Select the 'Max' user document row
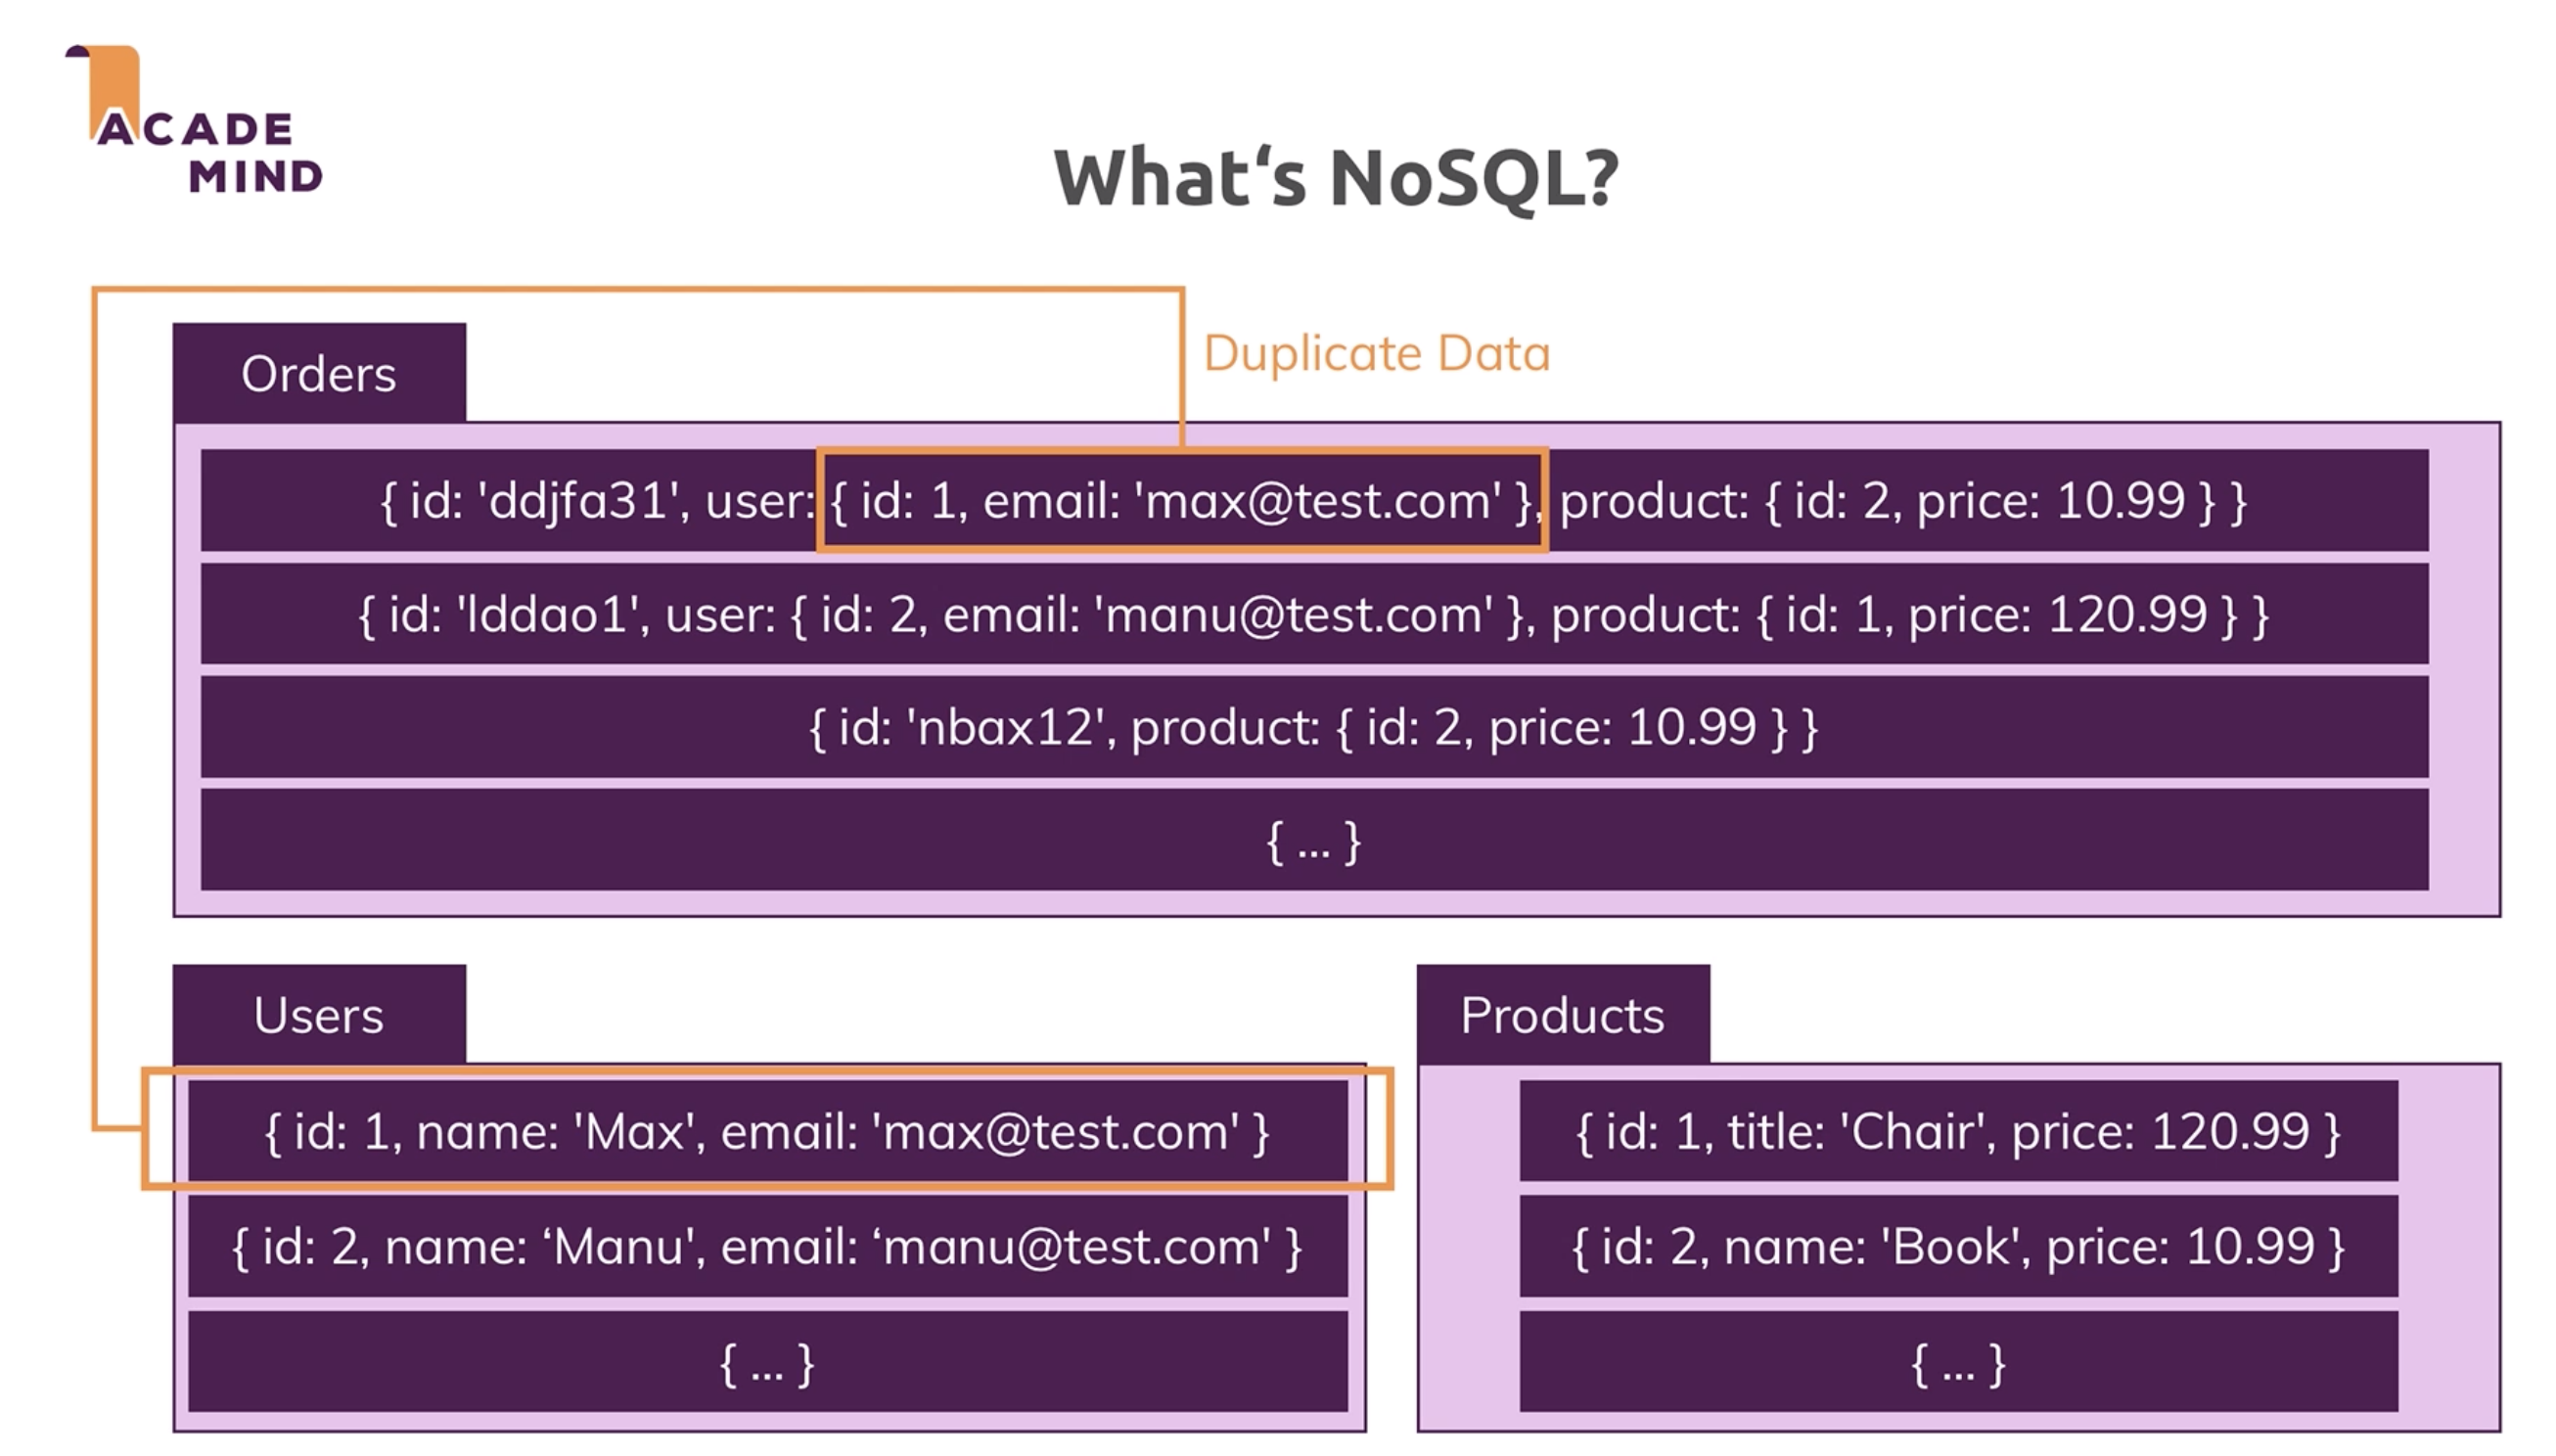This screenshot has width=2556, height=1456. (x=766, y=1132)
